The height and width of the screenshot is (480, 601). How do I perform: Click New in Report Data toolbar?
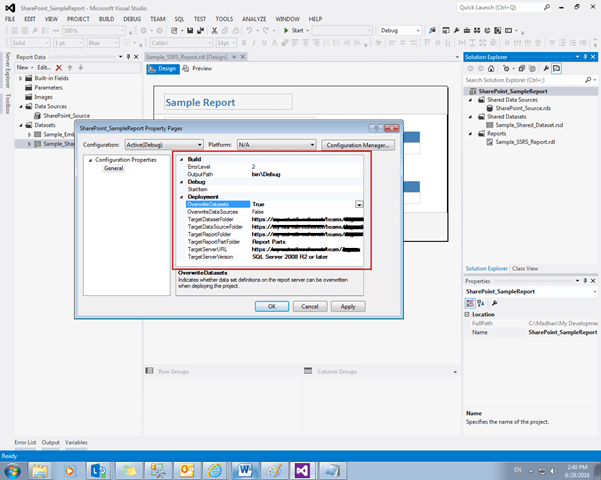tap(25, 67)
